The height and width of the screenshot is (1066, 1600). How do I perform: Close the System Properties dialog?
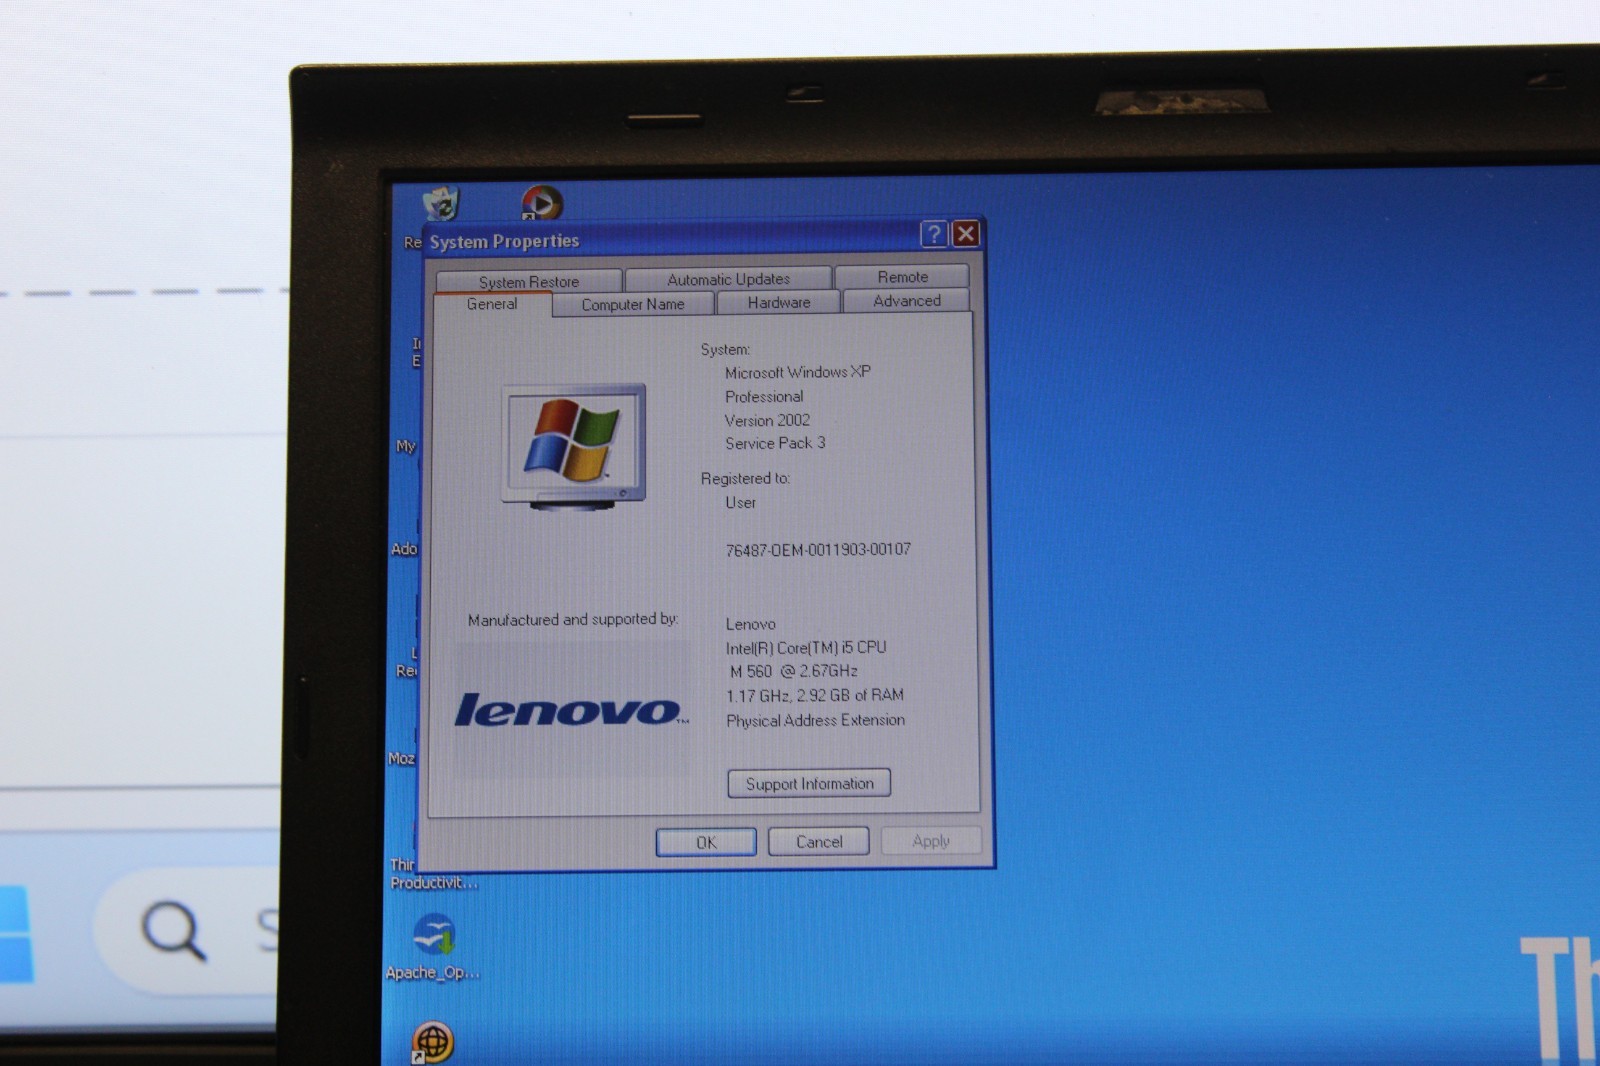(x=965, y=233)
